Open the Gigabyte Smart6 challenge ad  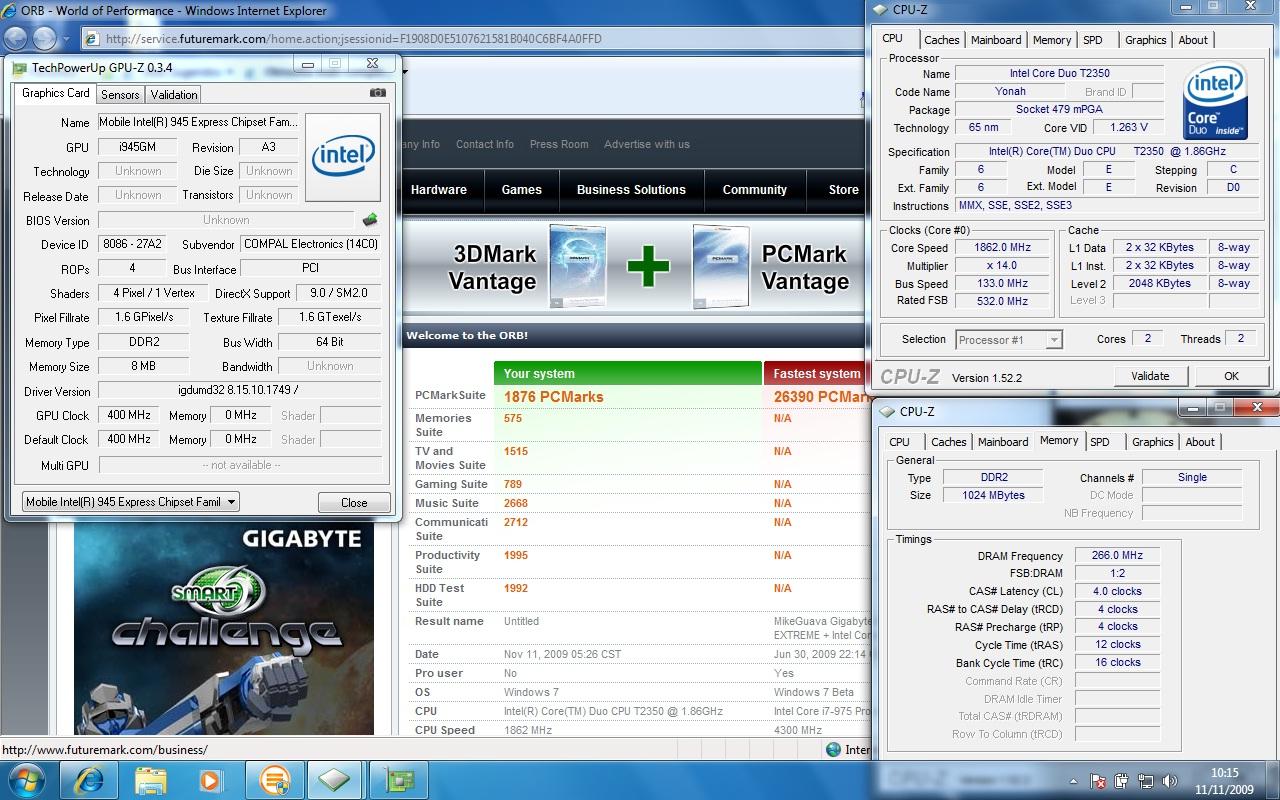223,628
